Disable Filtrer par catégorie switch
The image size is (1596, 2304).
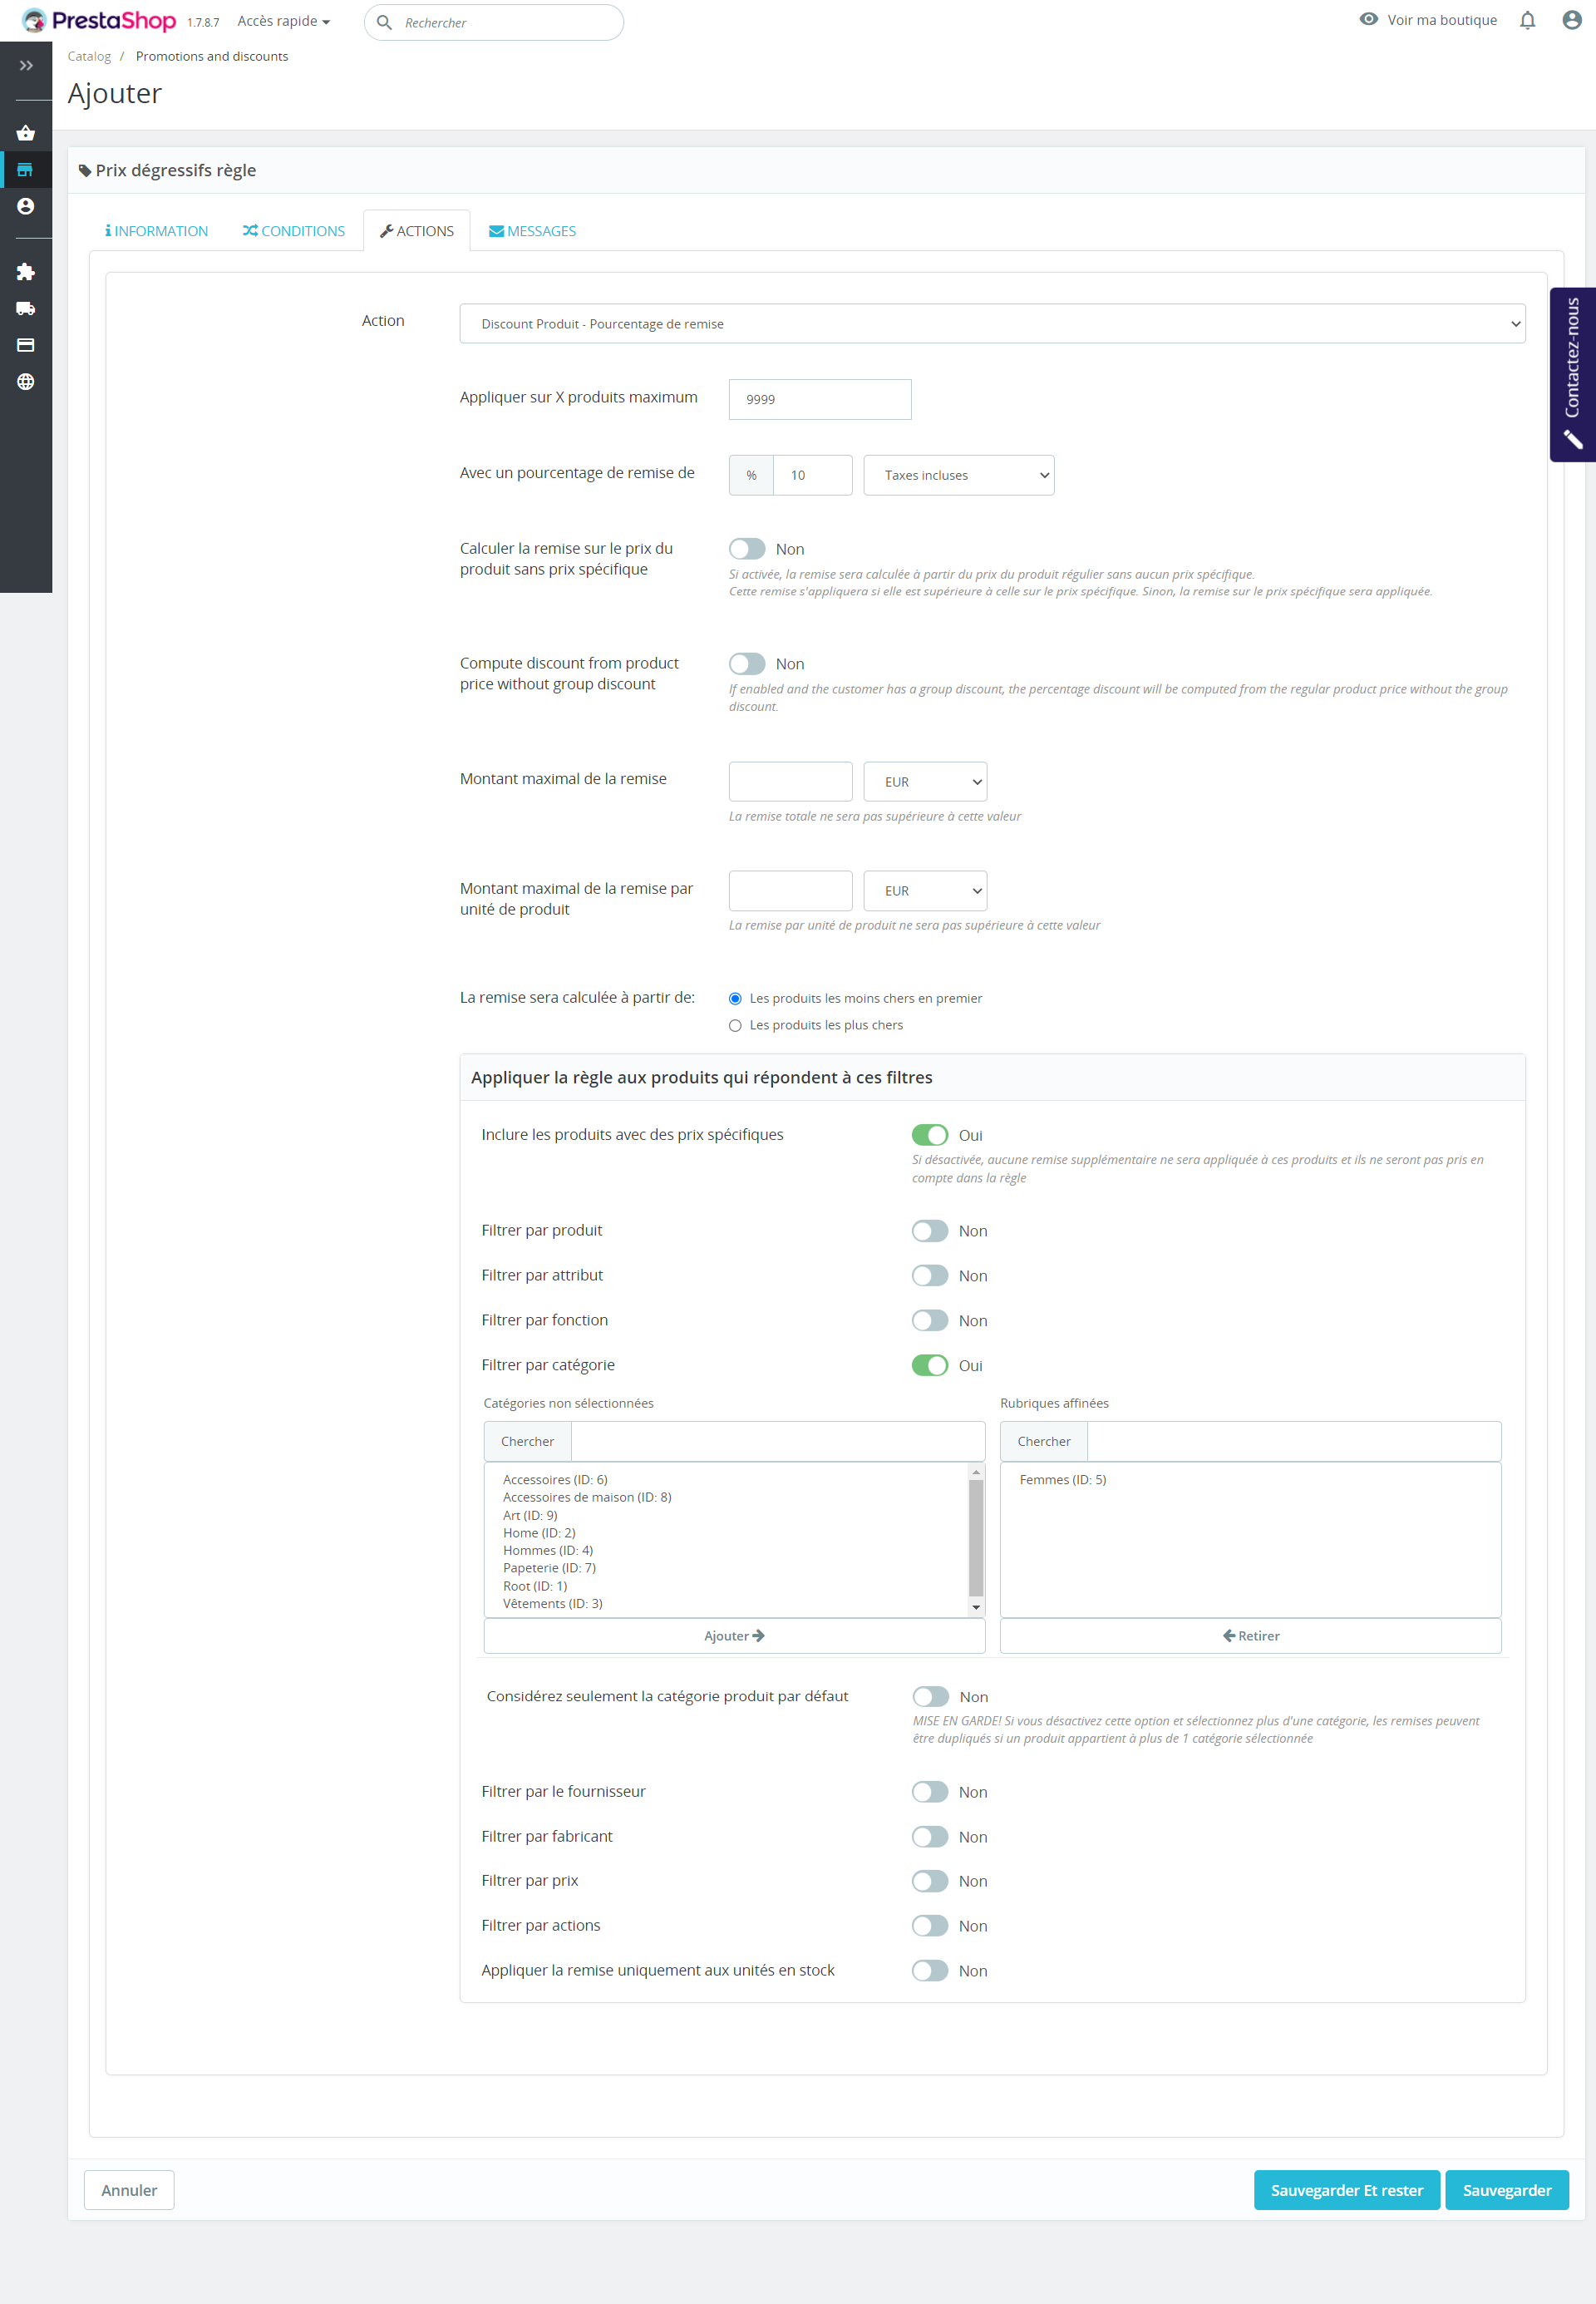coord(929,1366)
